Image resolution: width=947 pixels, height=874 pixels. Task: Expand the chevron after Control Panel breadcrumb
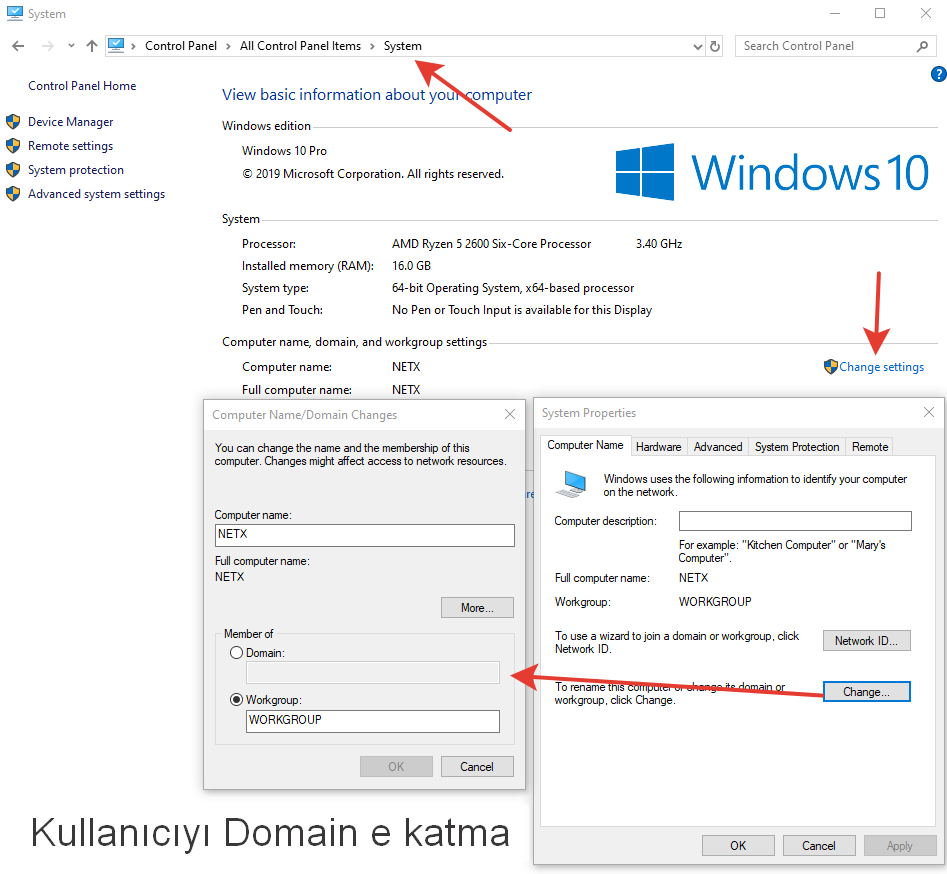tap(228, 46)
